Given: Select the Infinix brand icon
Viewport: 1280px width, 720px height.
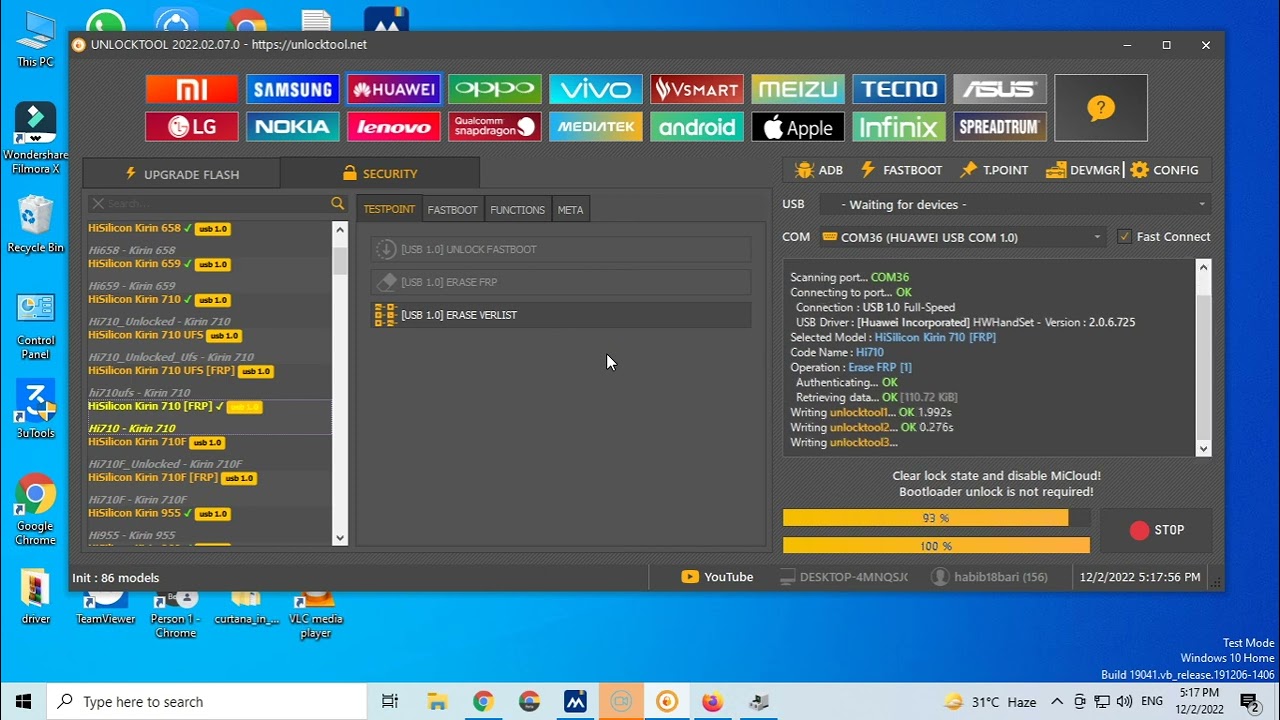Looking at the screenshot, I should [x=899, y=127].
